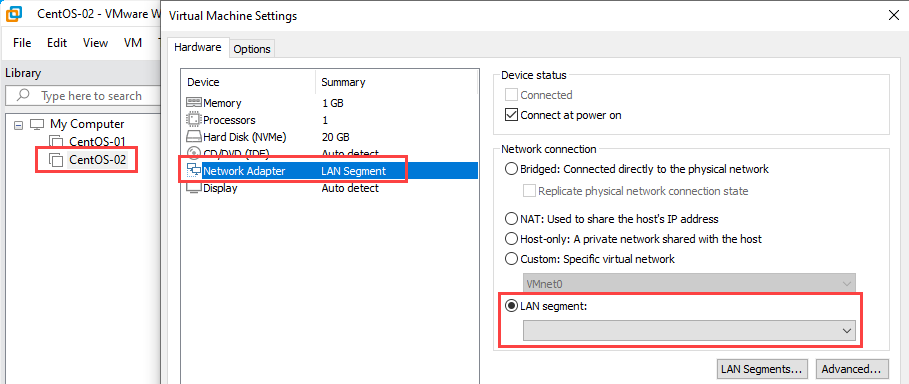
Task: Click the LAN Segments... button
Action: pos(762,369)
